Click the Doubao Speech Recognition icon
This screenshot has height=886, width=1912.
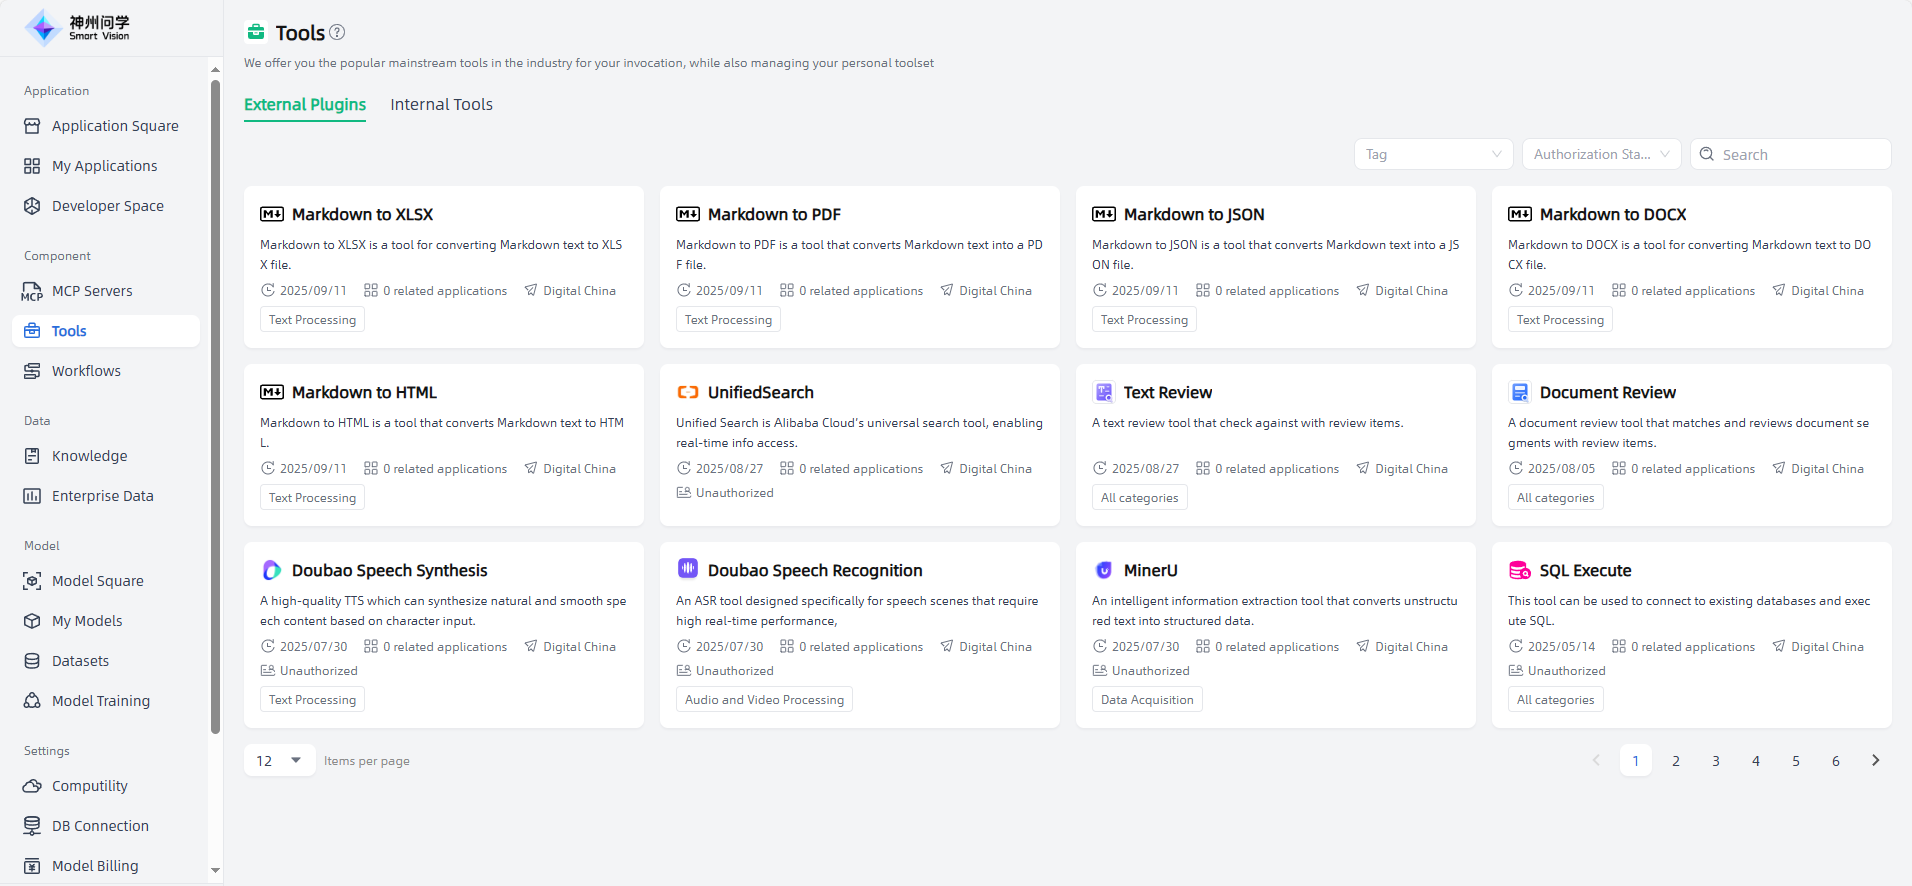[688, 569]
